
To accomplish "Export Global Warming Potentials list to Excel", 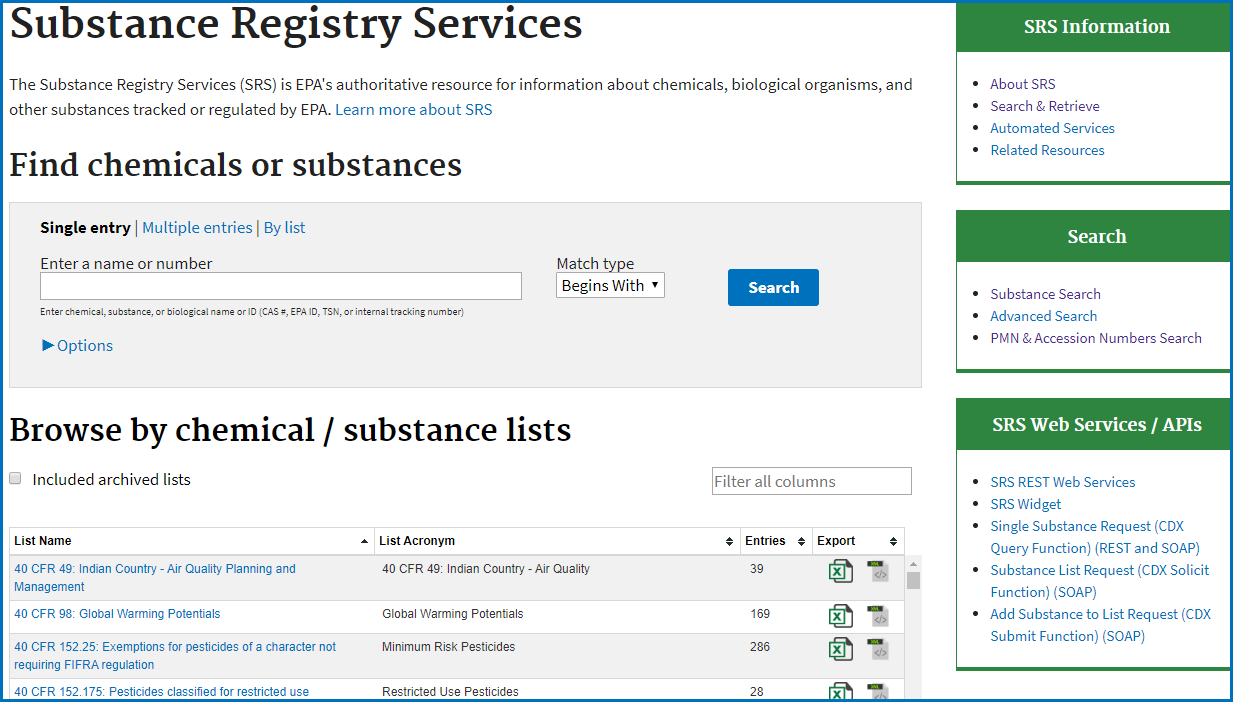I will [840, 616].
